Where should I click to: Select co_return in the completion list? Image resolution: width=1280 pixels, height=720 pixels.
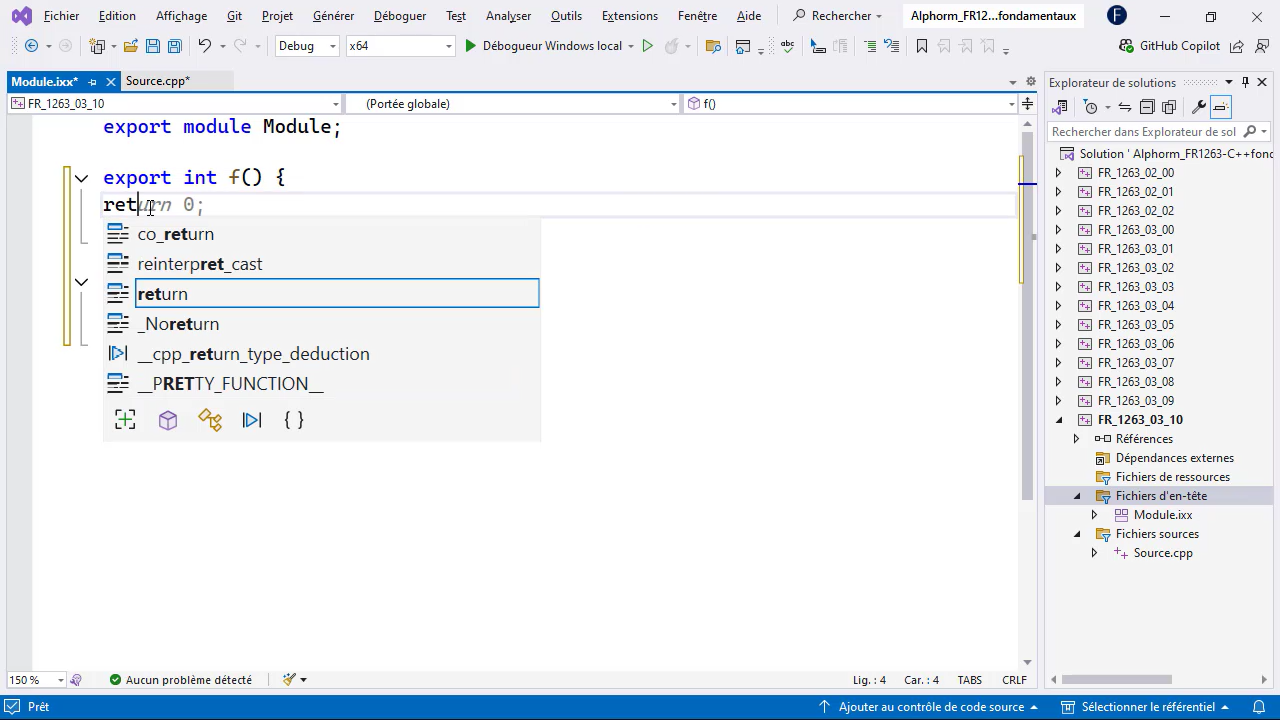coord(176,233)
